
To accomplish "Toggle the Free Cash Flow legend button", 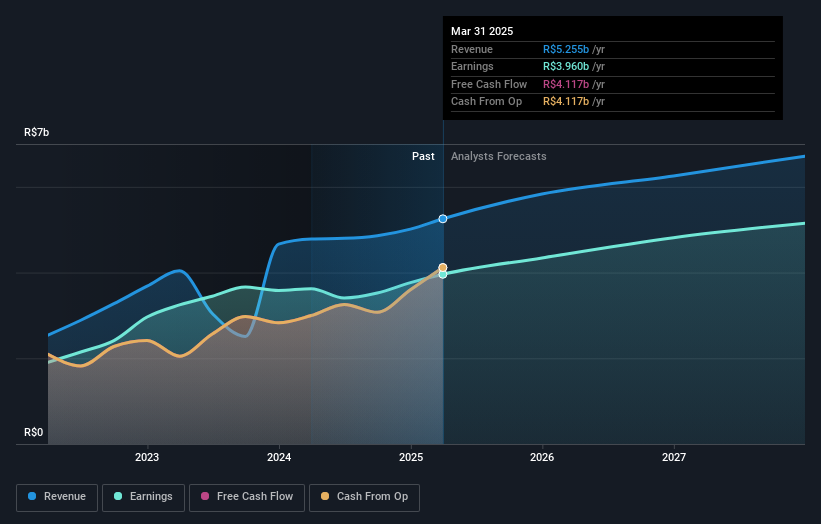I will (247, 497).
